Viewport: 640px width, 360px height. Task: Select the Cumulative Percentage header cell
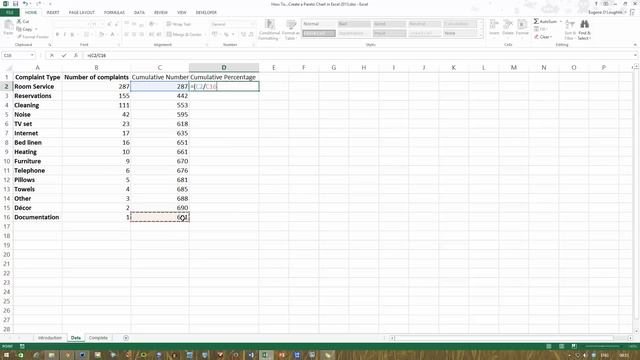224,77
